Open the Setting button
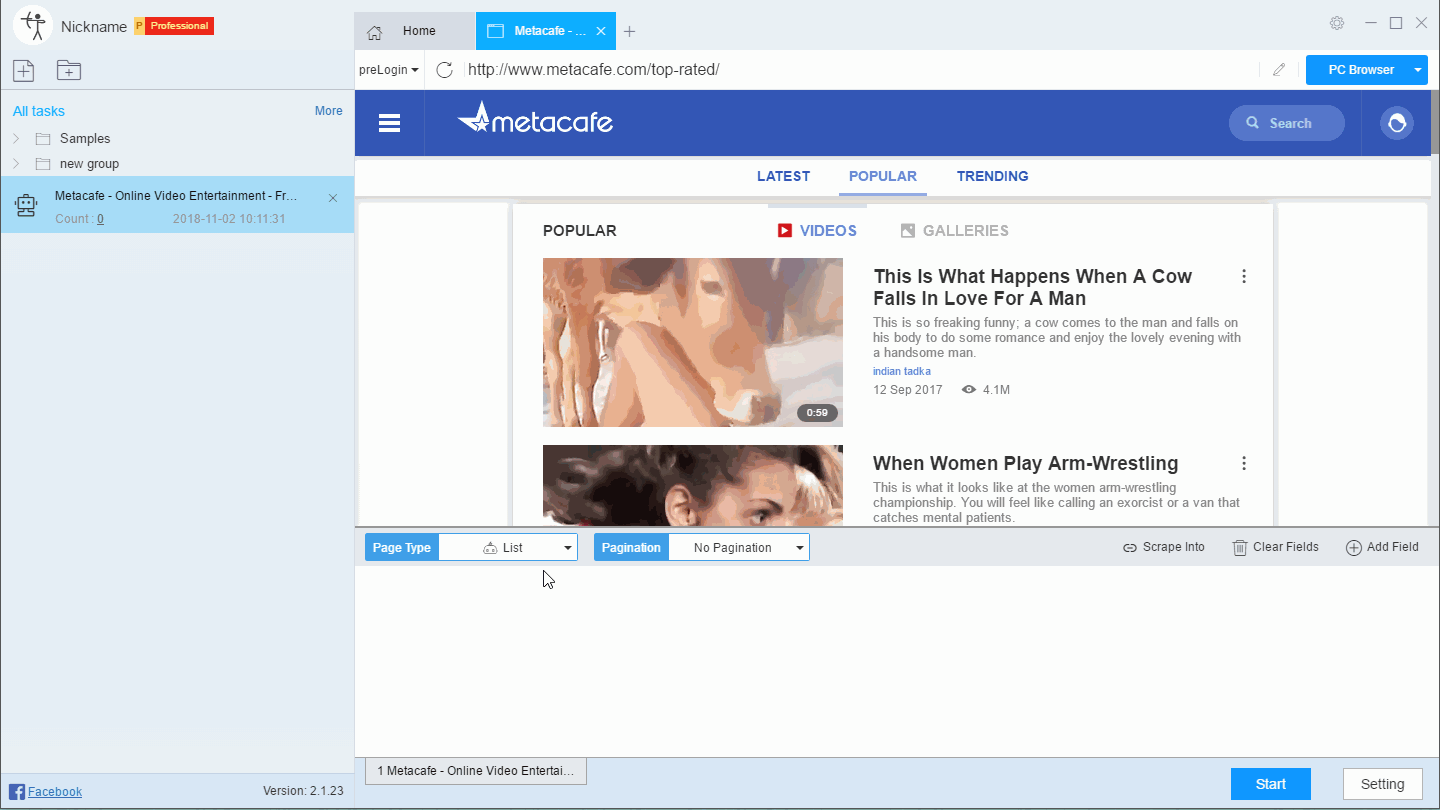This screenshot has height=810, width=1440. [1383, 784]
